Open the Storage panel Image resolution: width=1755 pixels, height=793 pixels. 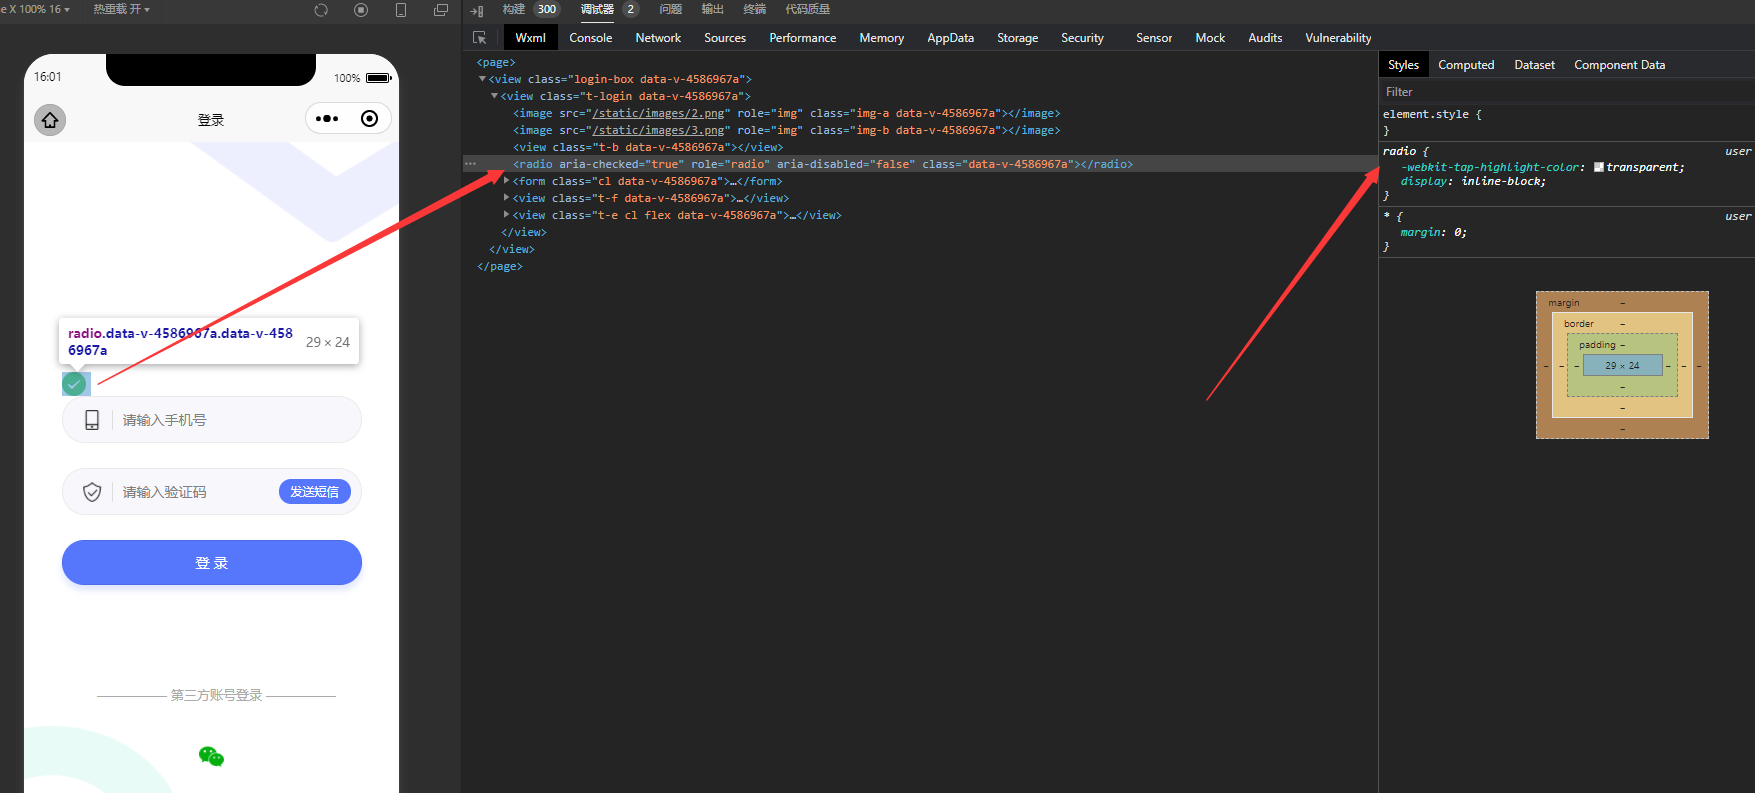coord(1018,38)
